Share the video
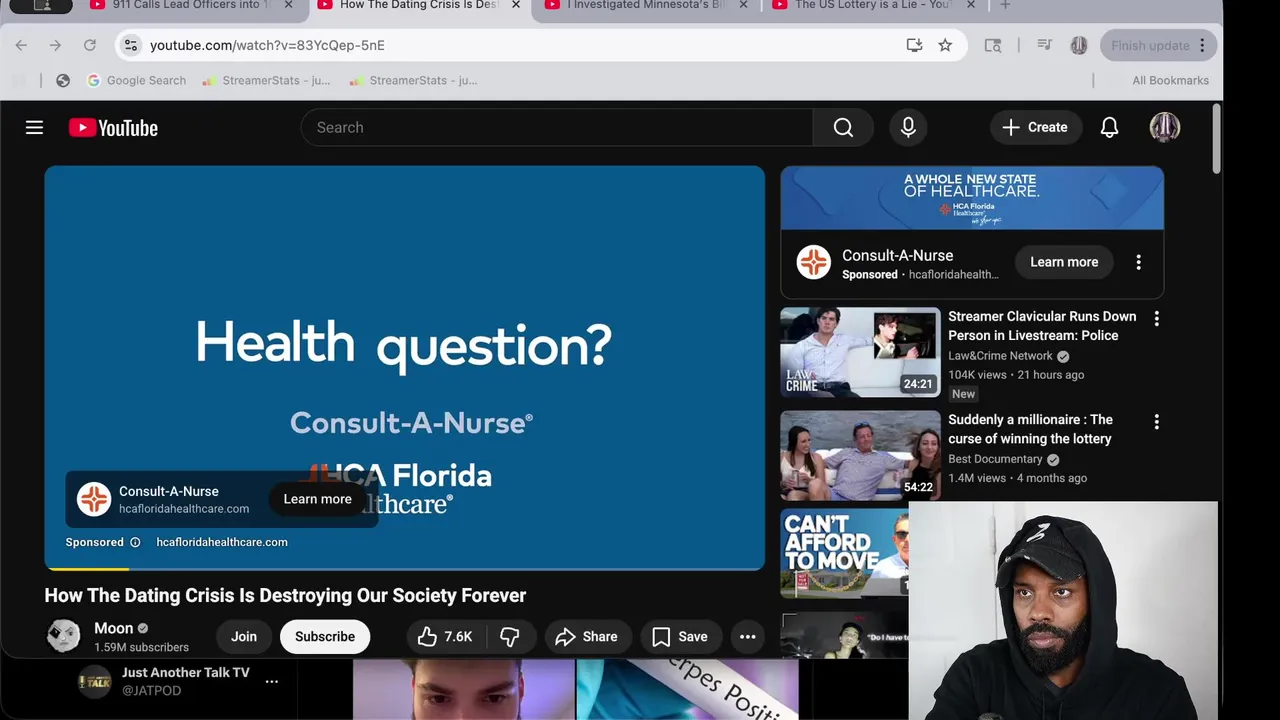This screenshot has height=720, width=1280. click(586, 636)
